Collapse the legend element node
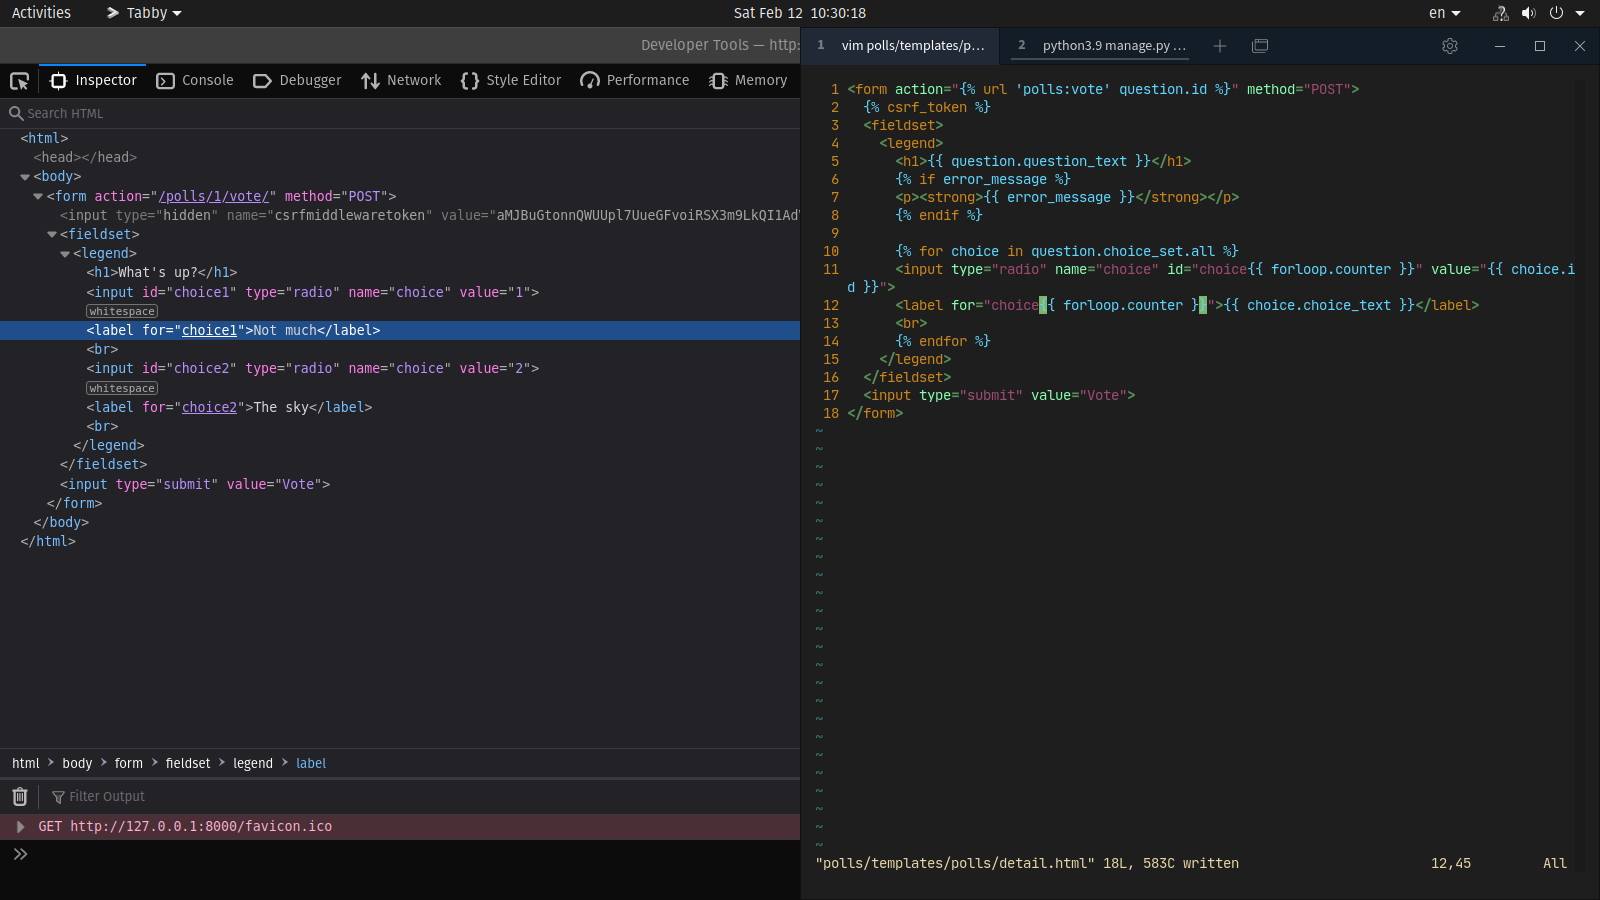Image resolution: width=1600 pixels, height=900 pixels. 65,254
